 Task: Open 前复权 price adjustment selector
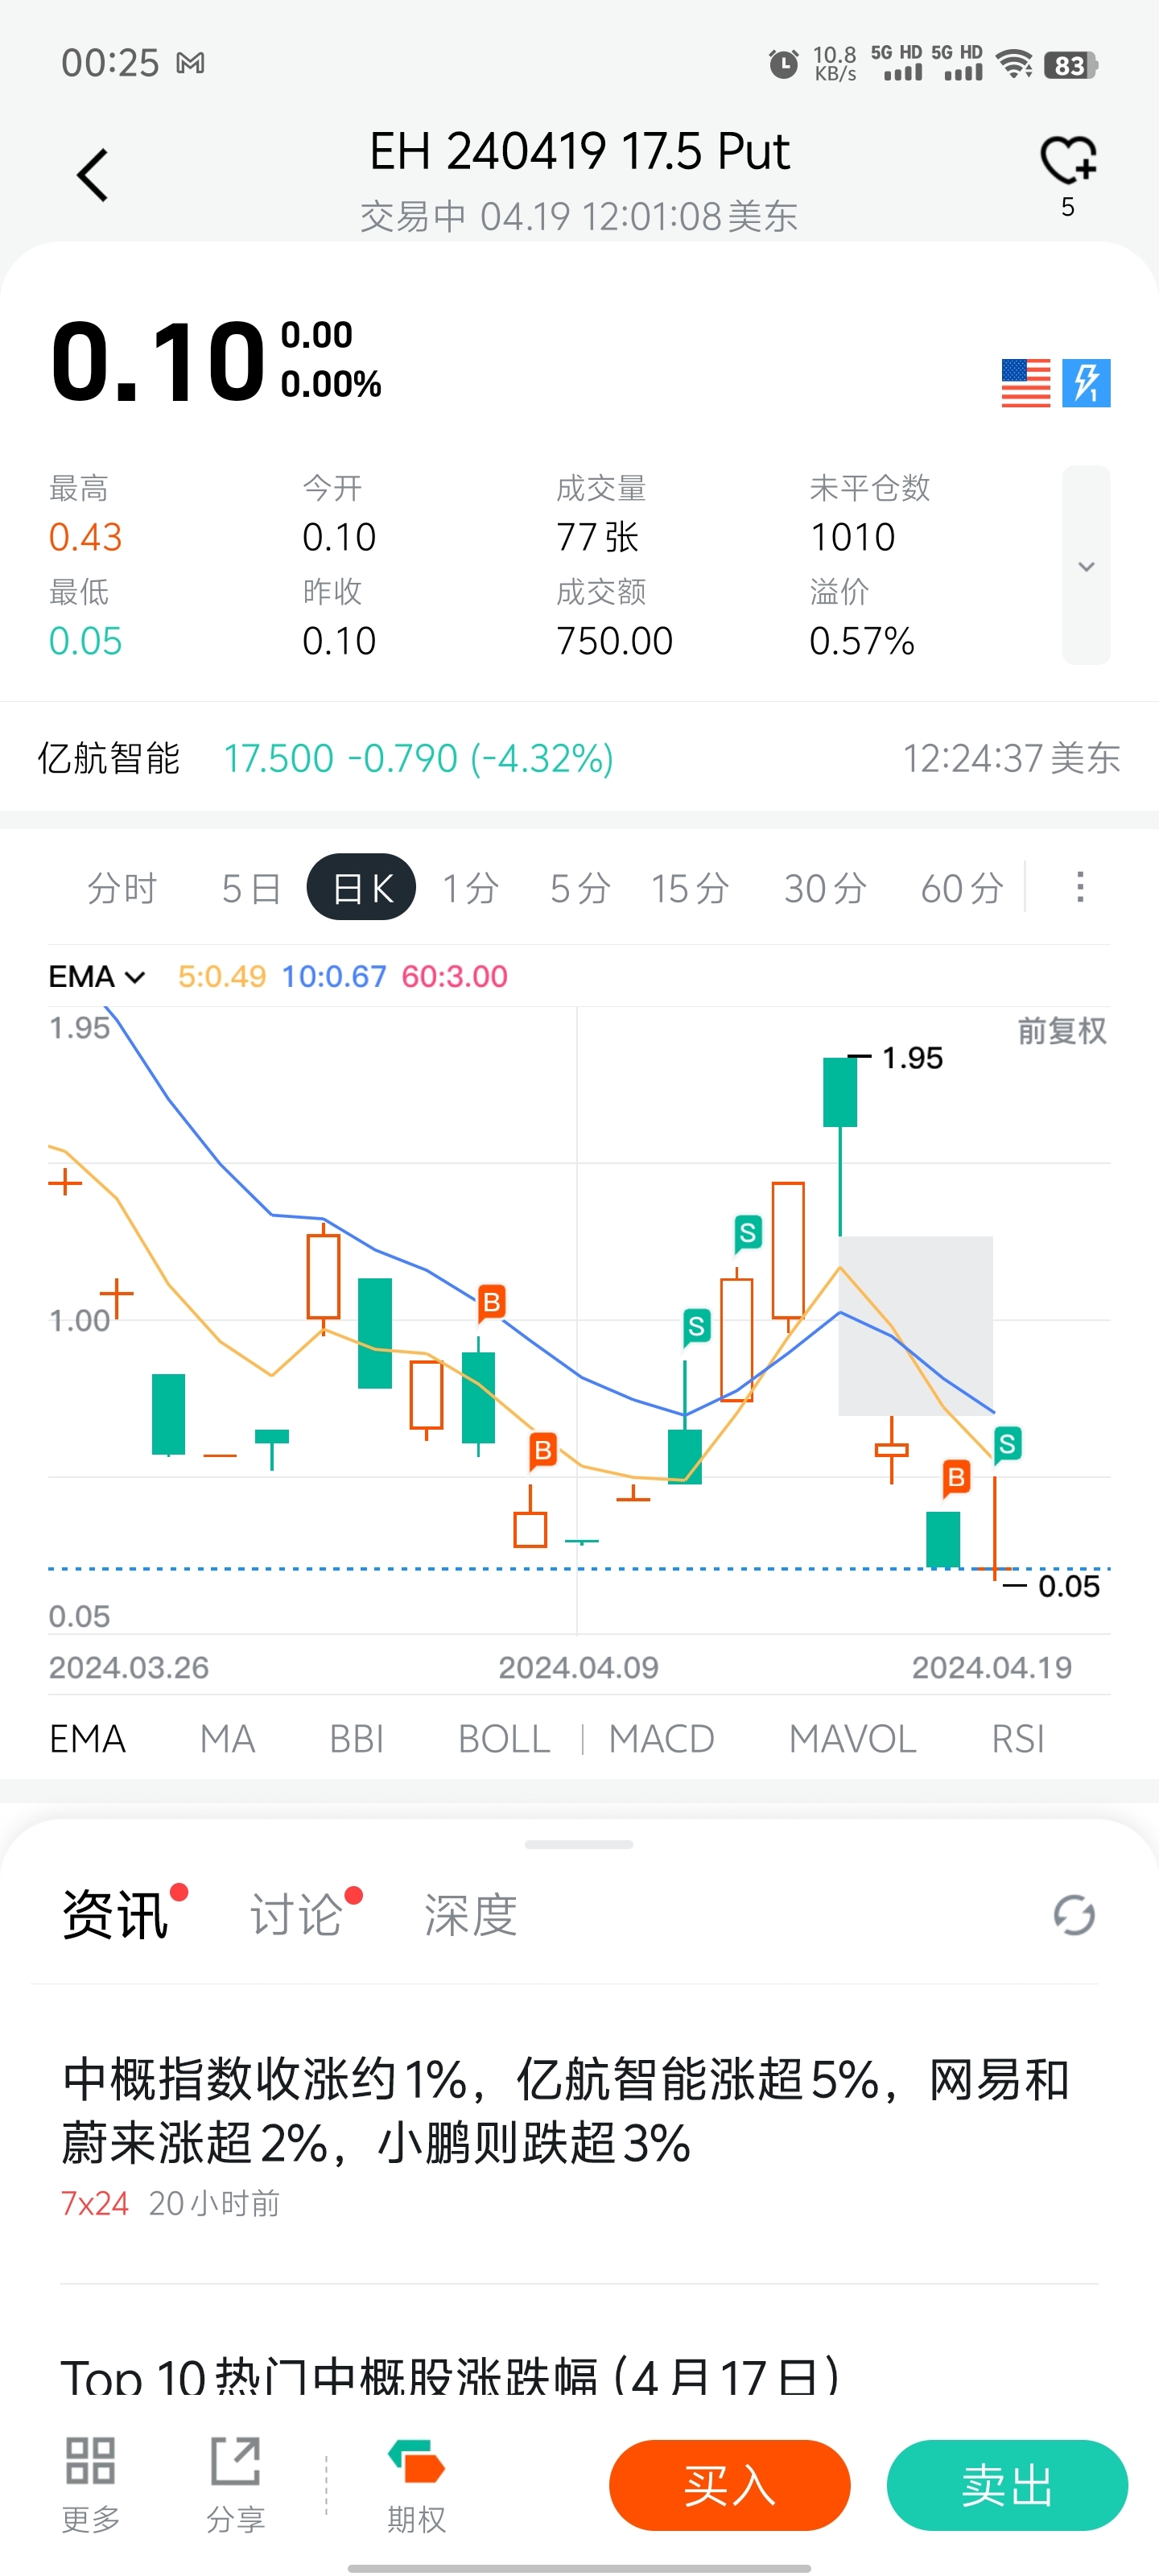coord(1061,1030)
